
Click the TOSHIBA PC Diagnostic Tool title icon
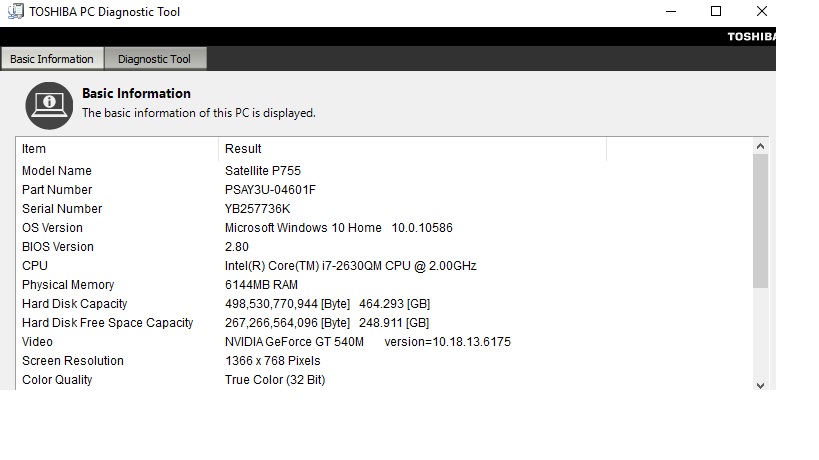pos(16,11)
